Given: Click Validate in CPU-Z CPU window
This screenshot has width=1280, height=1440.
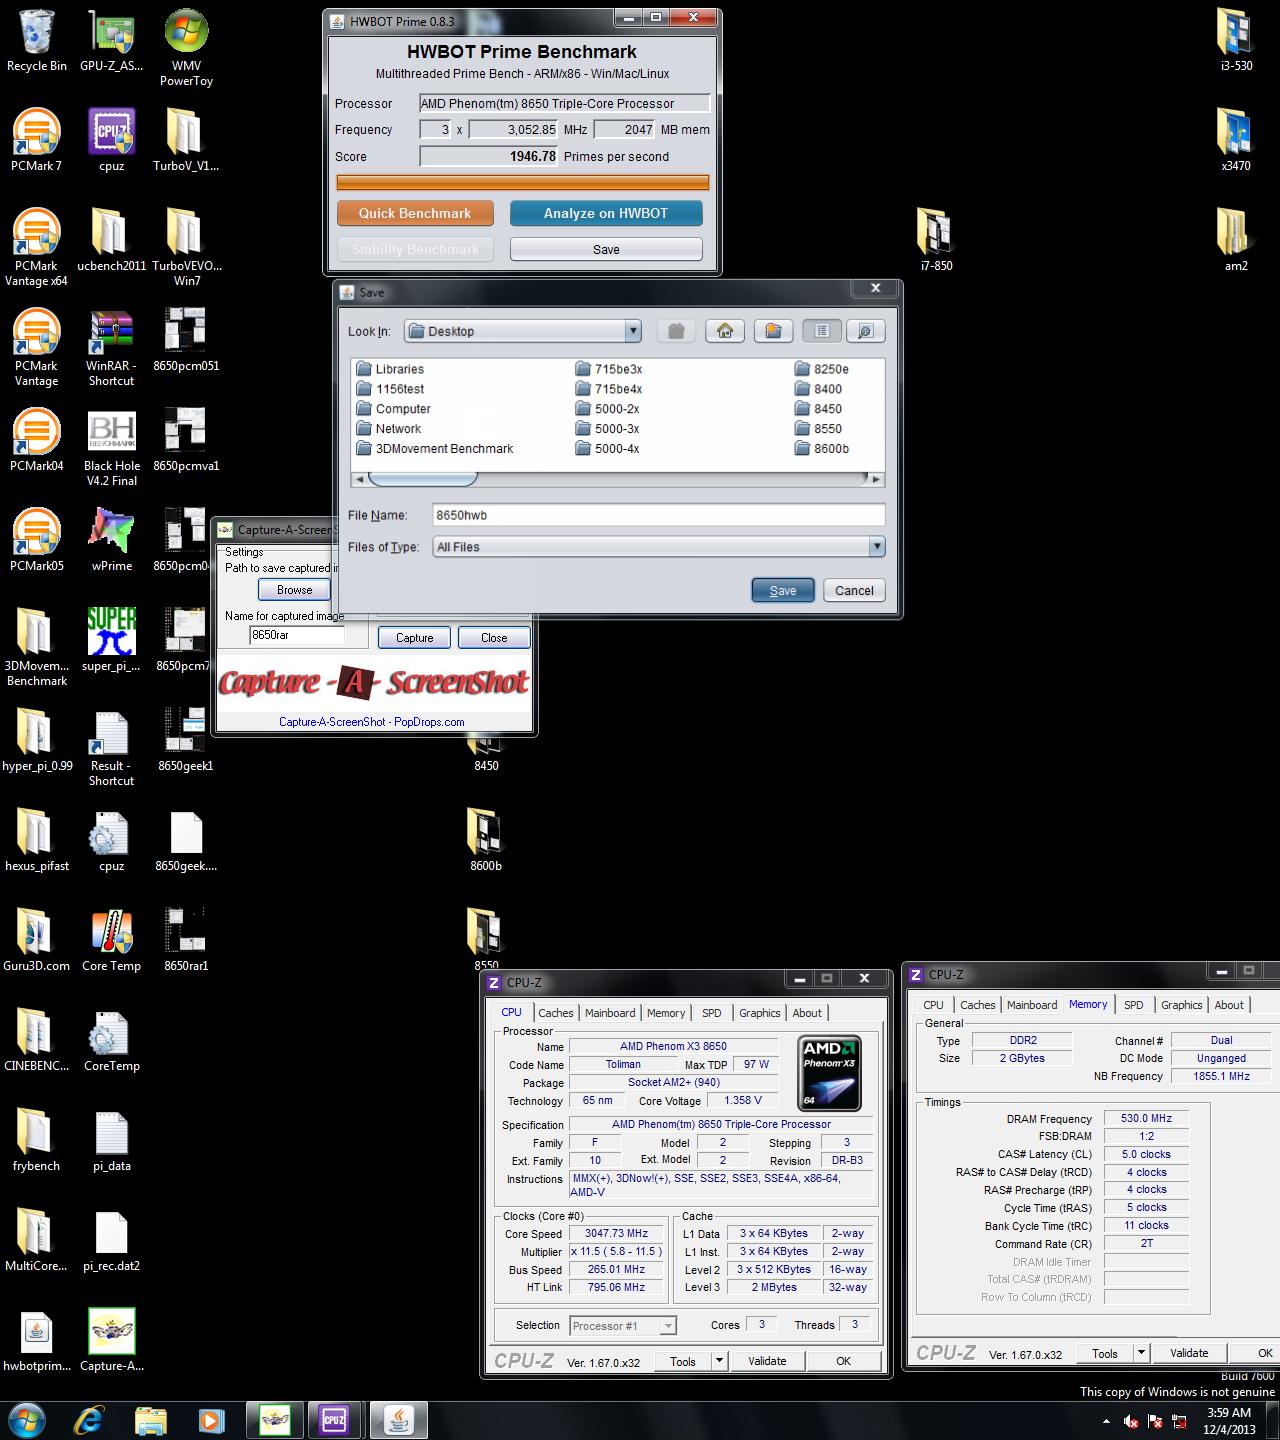Looking at the screenshot, I should pyautogui.click(x=767, y=1361).
